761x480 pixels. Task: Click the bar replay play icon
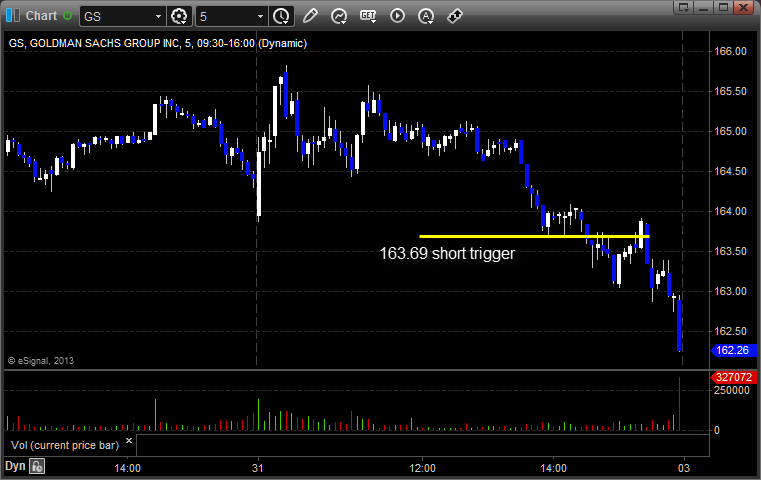click(397, 16)
